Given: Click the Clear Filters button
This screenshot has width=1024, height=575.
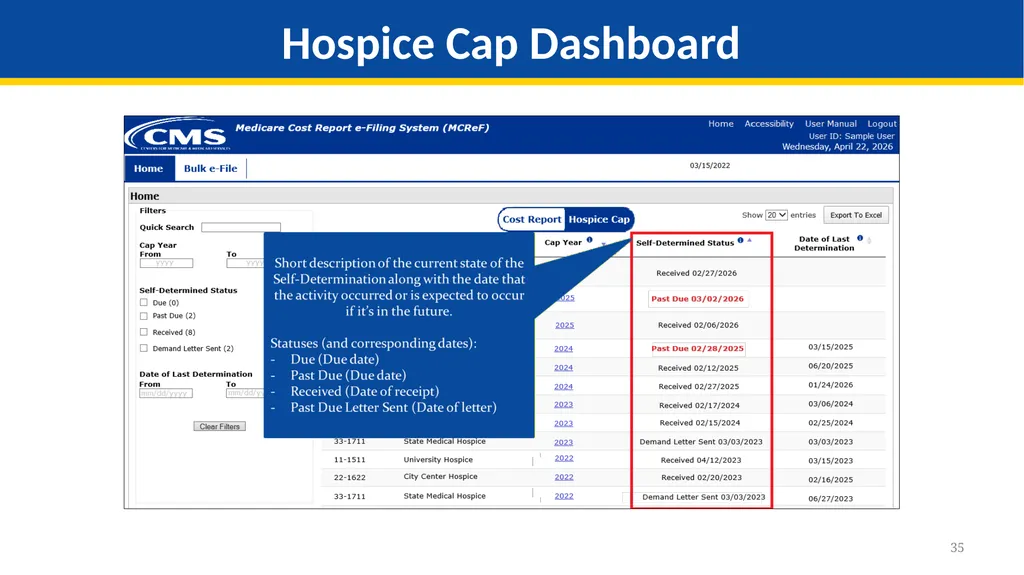Looking at the screenshot, I should click(219, 427).
